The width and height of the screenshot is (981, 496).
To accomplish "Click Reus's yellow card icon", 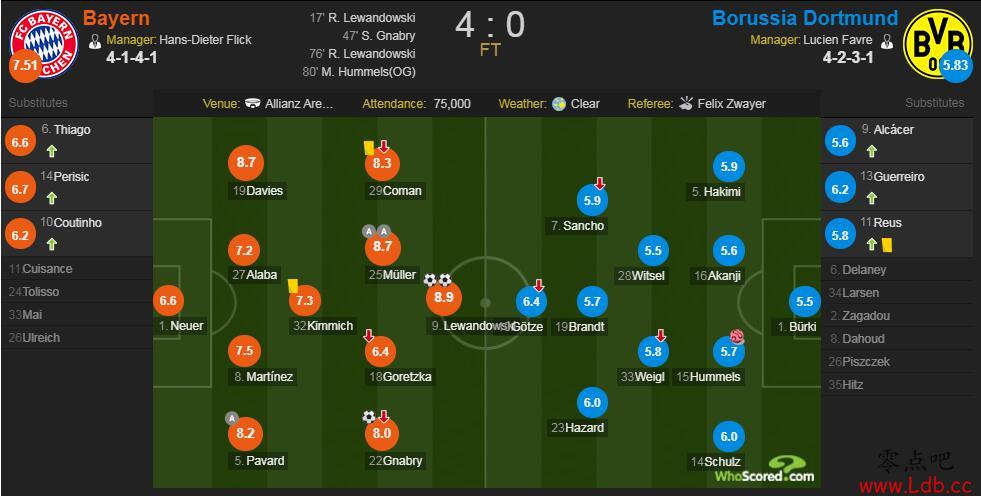I will (x=887, y=245).
